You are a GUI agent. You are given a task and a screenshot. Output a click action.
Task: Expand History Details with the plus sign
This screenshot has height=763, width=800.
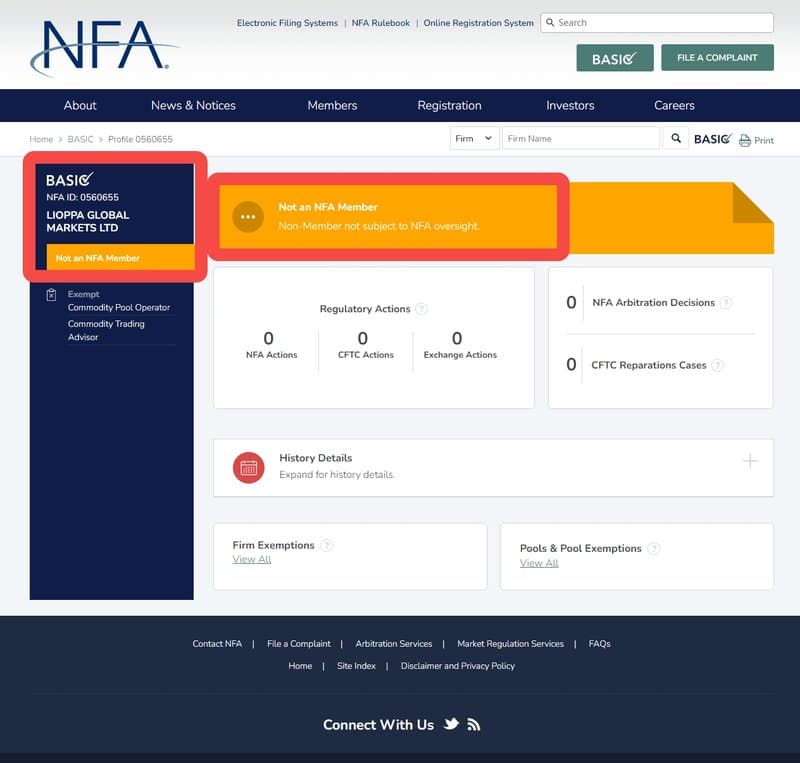click(x=750, y=461)
